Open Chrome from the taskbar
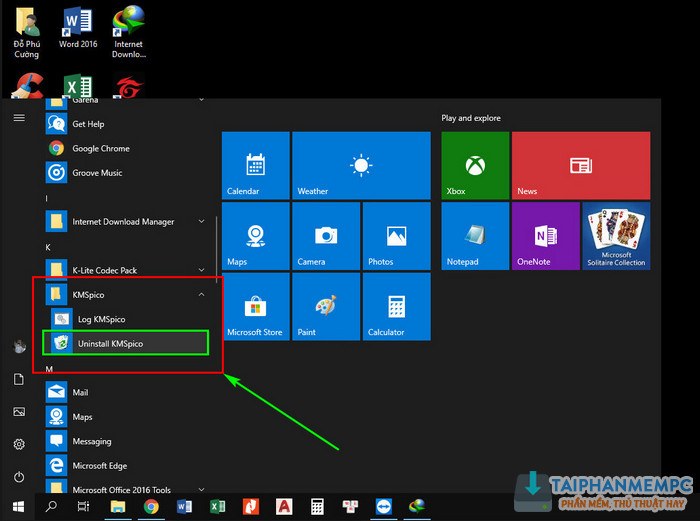The image size is (700, 521). point(151,507)
